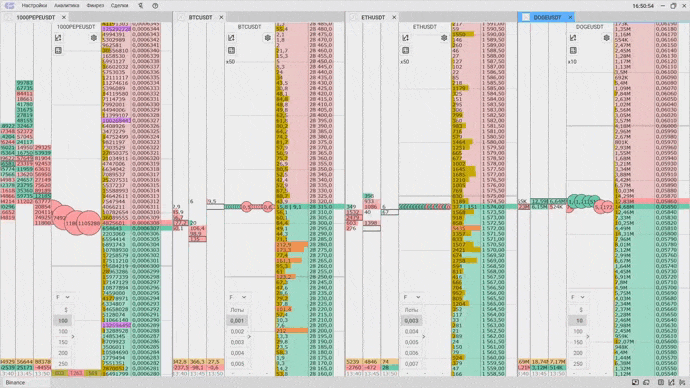
Task: Click the Binance label in the status bar
Action: (15, 383)
